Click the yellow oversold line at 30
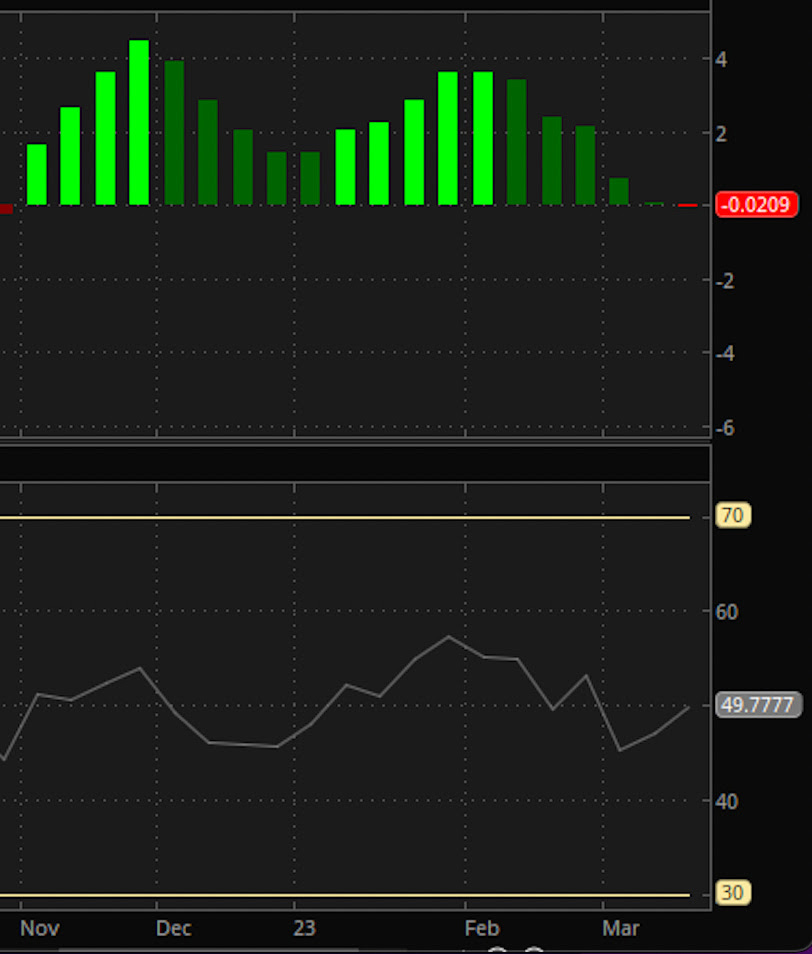The height and width of the screenshot is (954, 812). coord(345,895)
